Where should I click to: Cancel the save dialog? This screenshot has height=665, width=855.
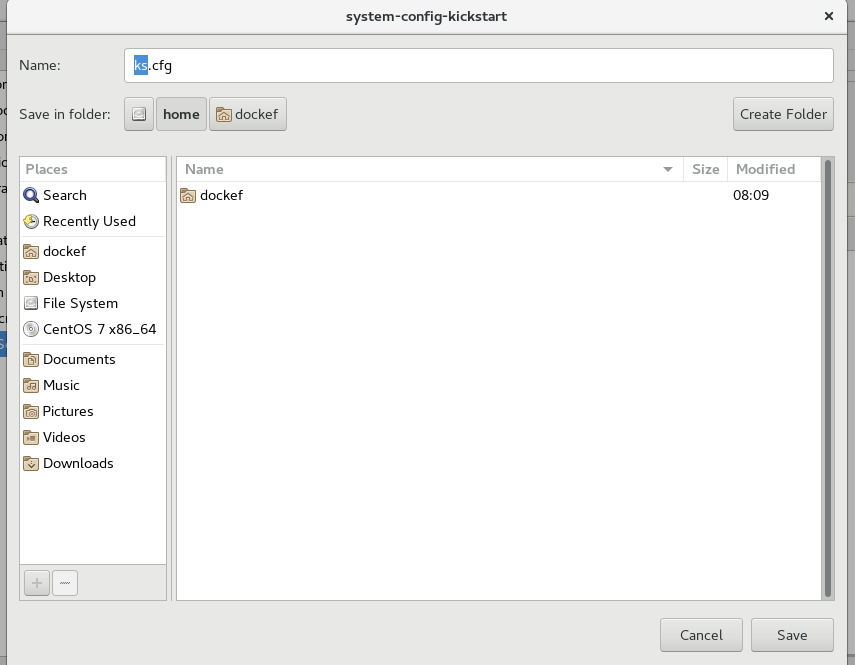pyautogui.click(x=701, y=635)
